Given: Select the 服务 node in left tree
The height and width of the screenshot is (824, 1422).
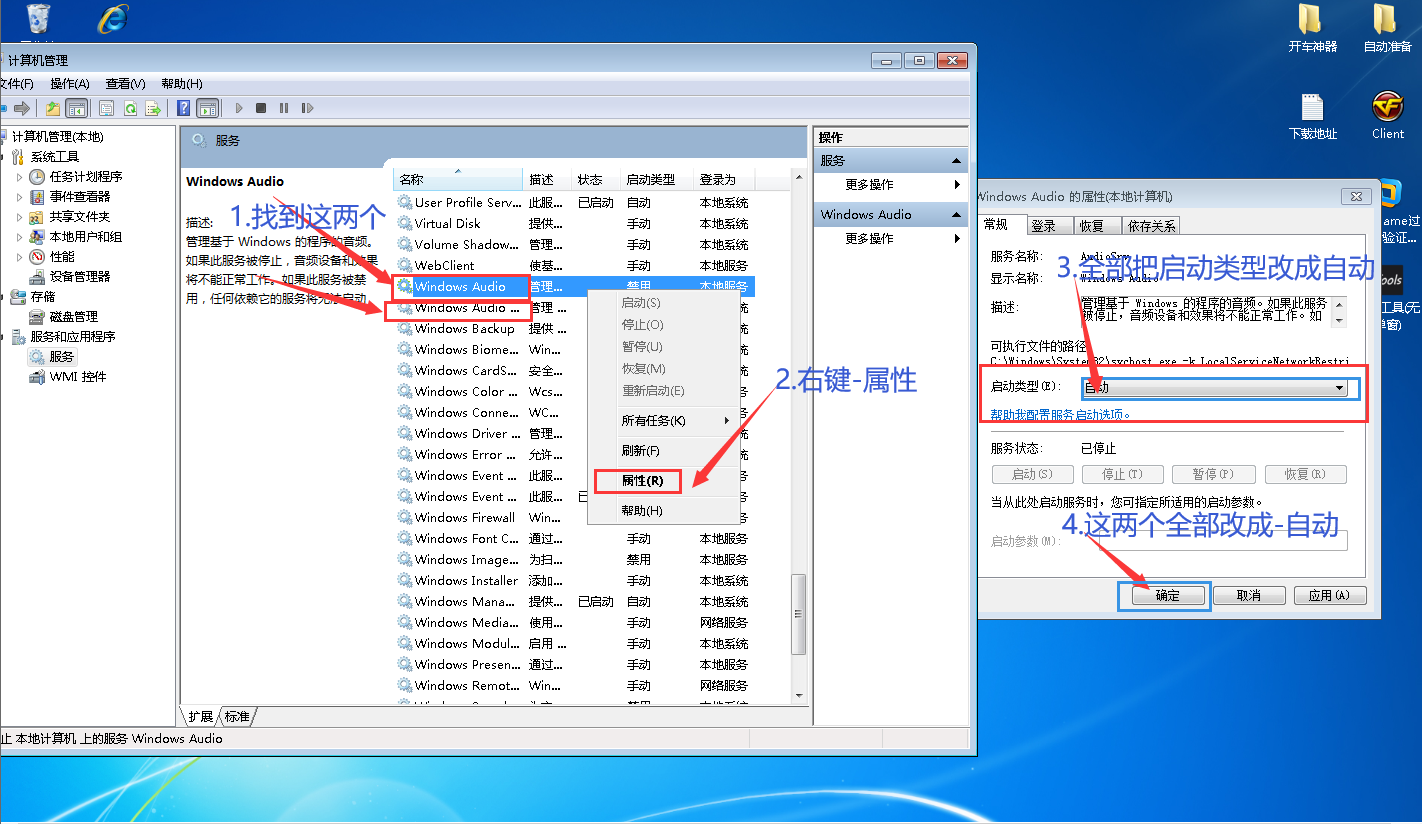Looking at the screenshot, I should coord(62,356).
